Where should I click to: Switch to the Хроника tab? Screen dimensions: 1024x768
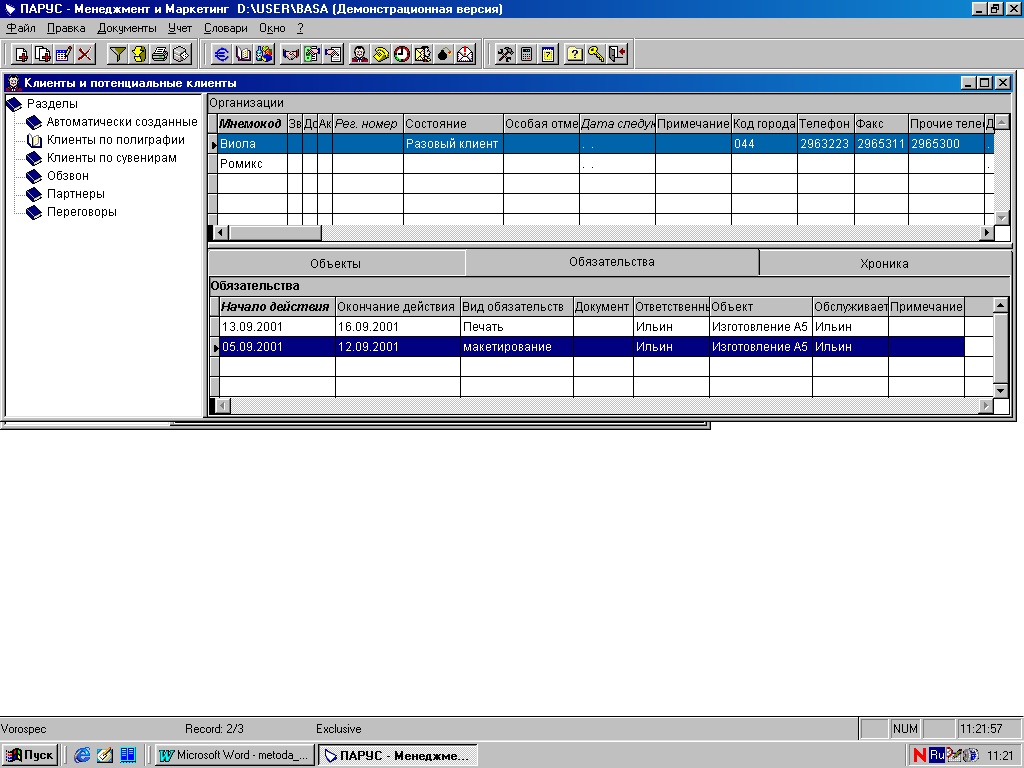coord(884,263)
